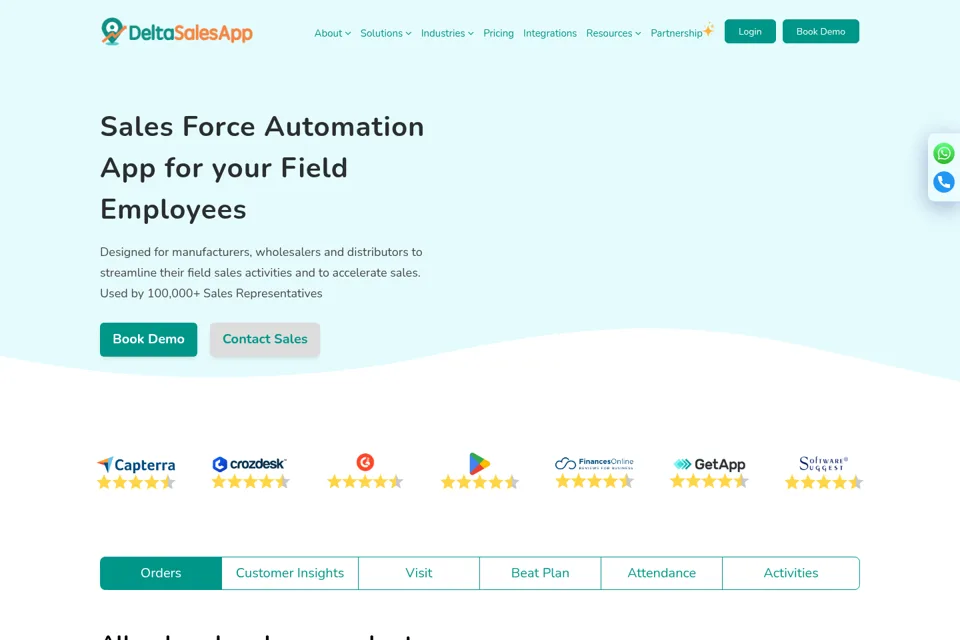Viewport: 960px width, 640px height.
Task: Switch to the Customer Insights tab
Action: [x=290, y=573]
